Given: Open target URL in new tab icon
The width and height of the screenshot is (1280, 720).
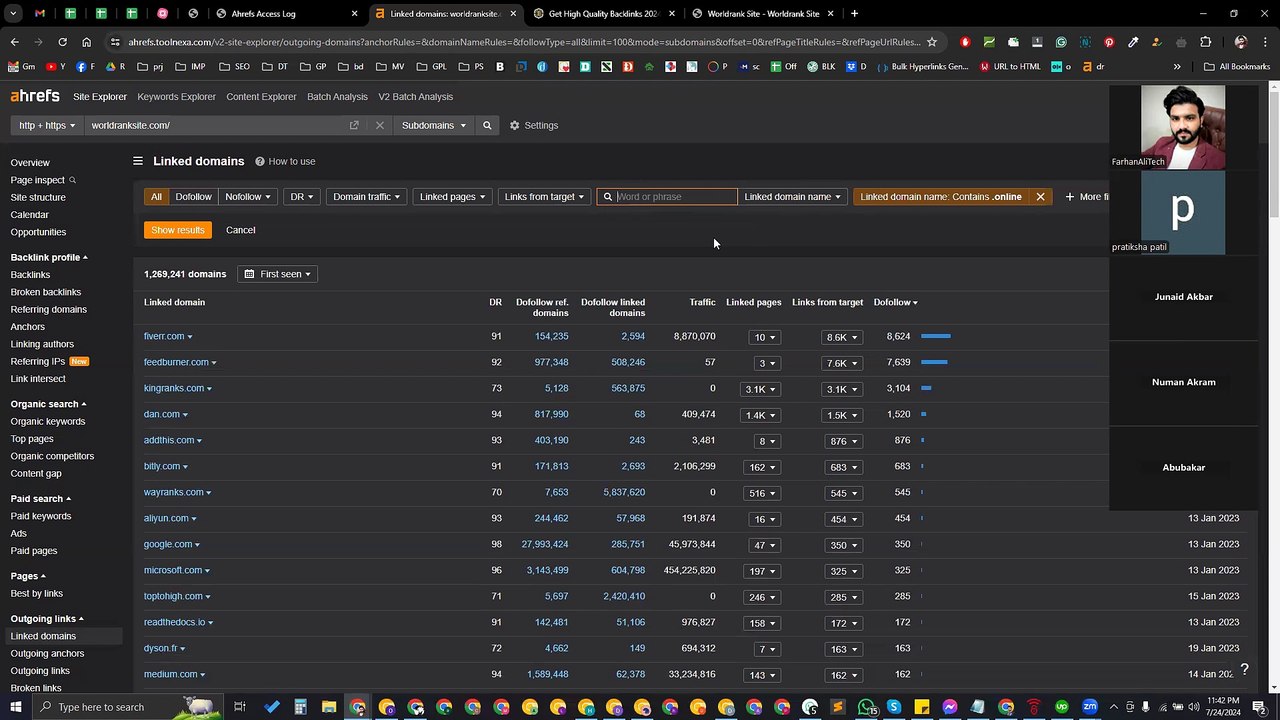Looking at the screenshot, I should [x=354, y=125].
